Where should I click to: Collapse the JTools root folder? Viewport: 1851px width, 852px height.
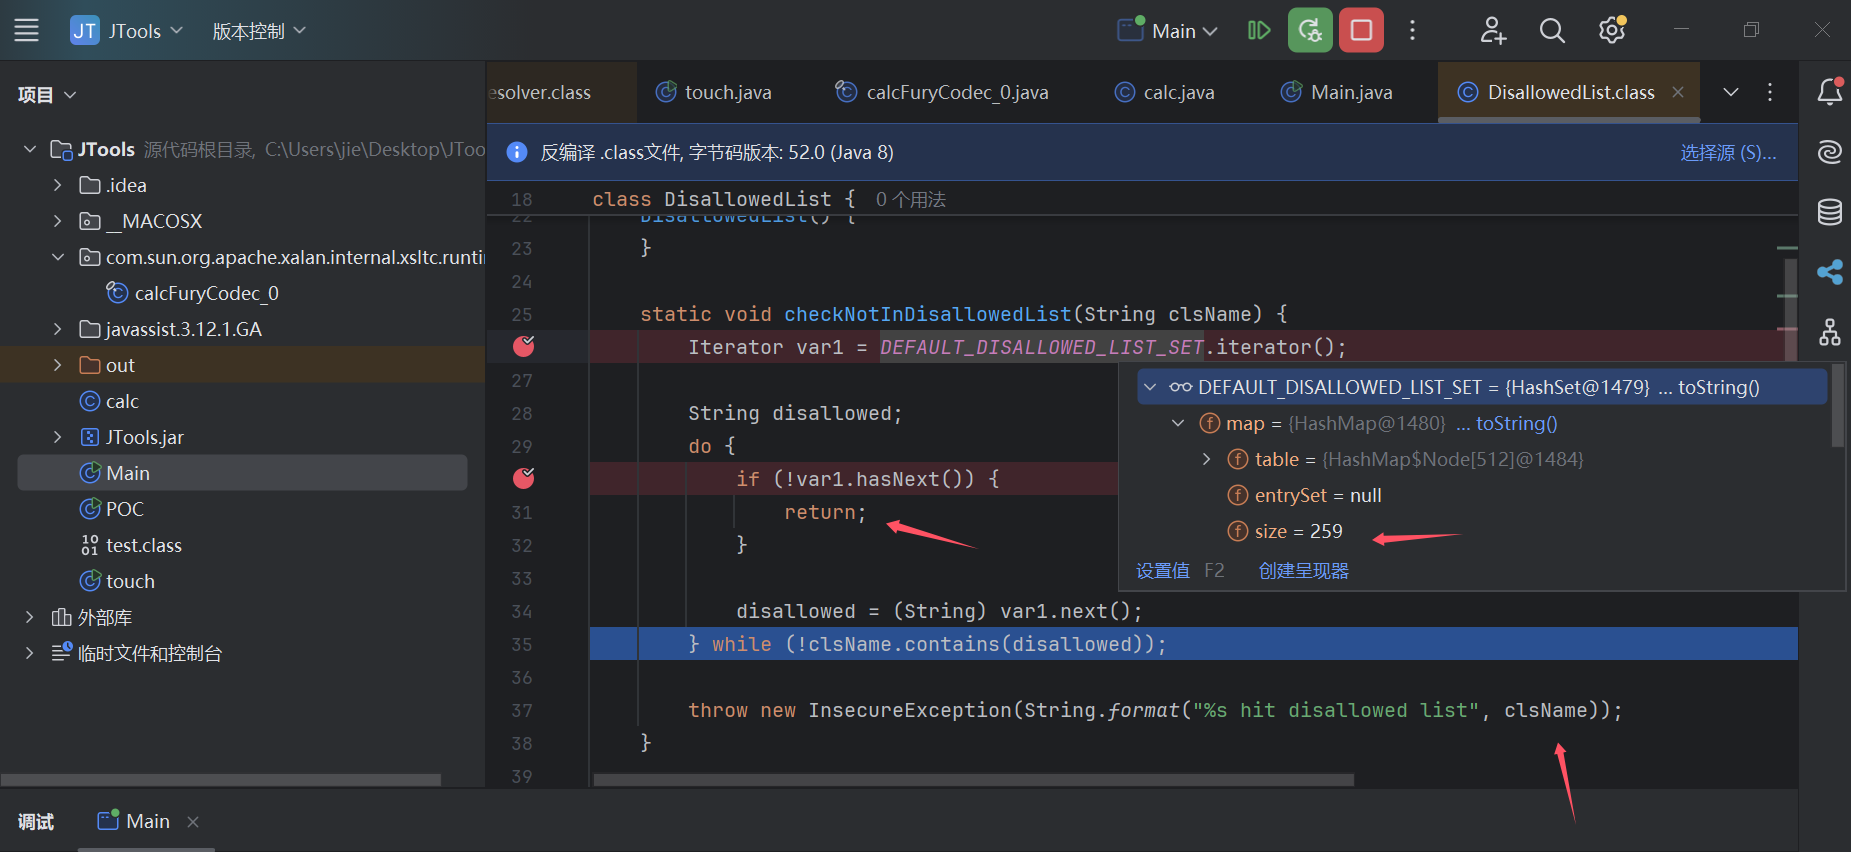[x=30, y=149]
